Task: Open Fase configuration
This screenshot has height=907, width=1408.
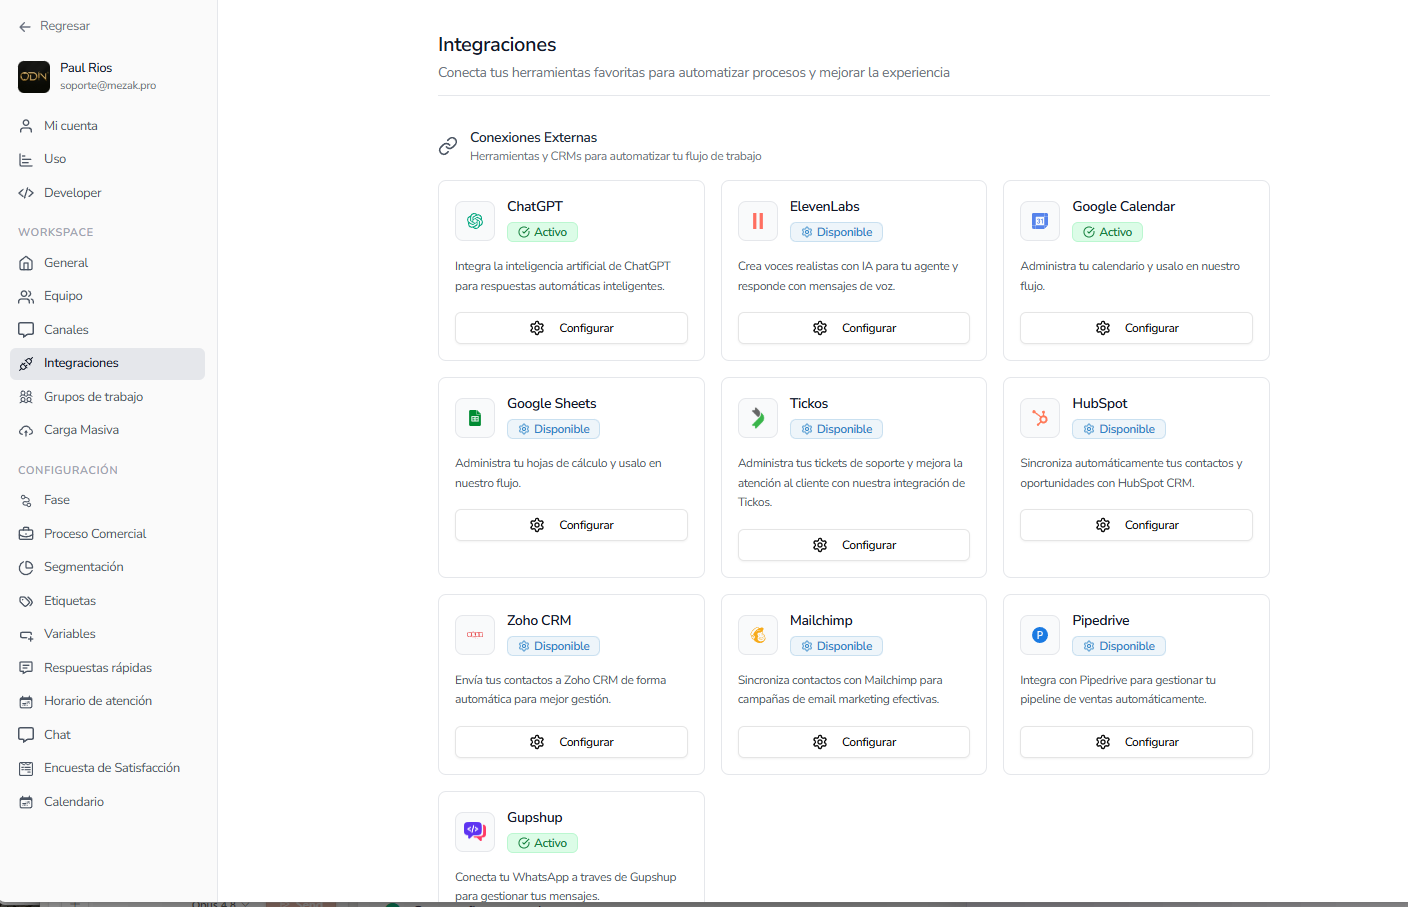Action: (108, 500)
